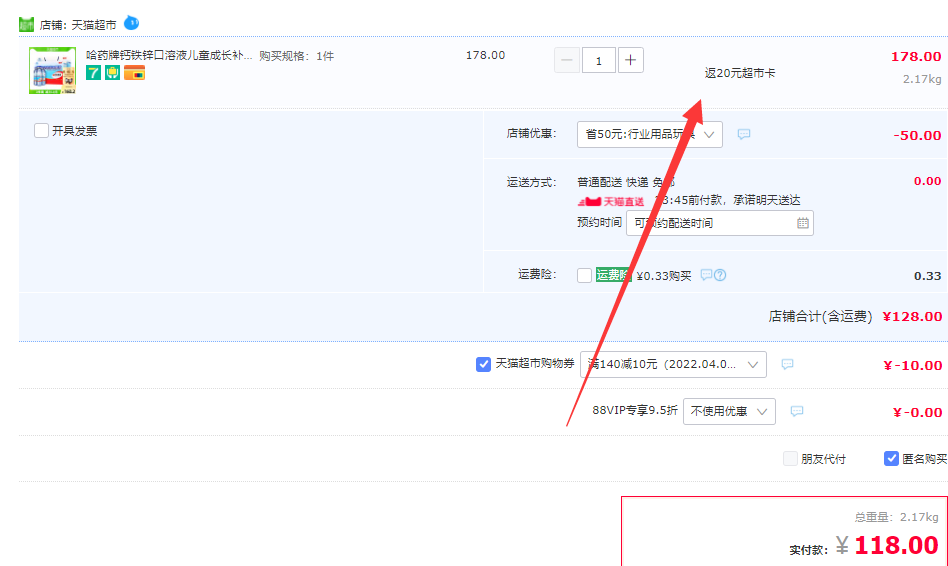Image resolution: width=948 pixels, height=566 pixels.
Task: Click the 预约时间 delivery time field
Action: coord(719,223)
